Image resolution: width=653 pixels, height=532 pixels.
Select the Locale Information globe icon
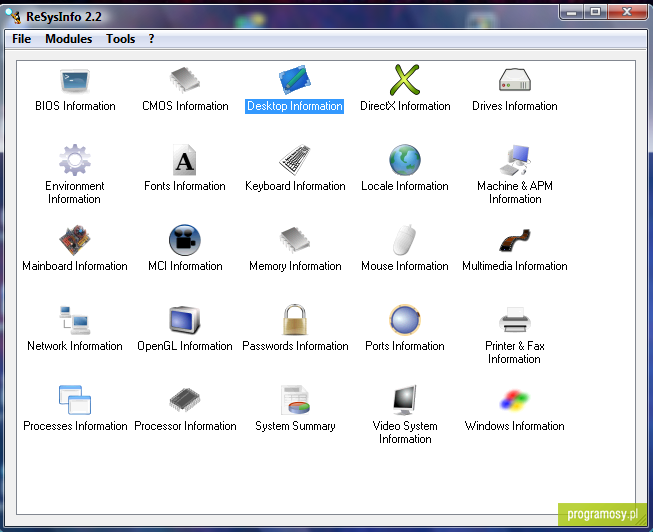[x=405, y=160]
